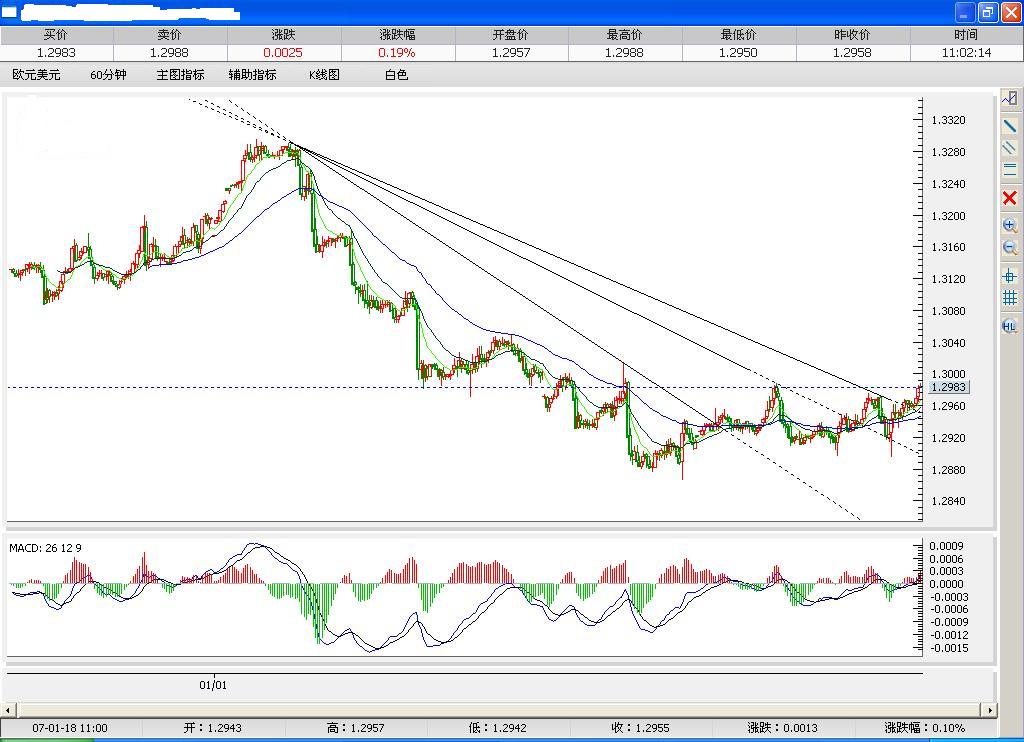Switch chart type via K线图 option
Screen dimensions: 1024x742
[x=322, y=74]
